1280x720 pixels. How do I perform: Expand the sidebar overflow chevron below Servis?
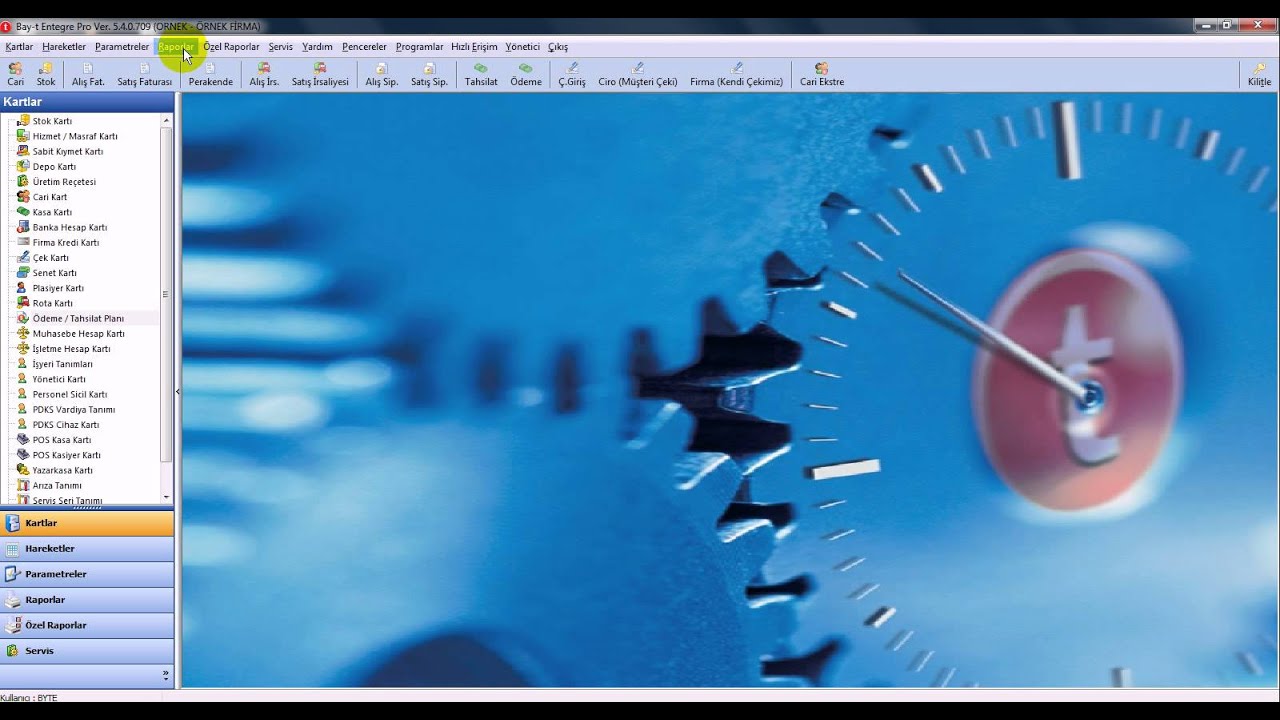coord(166,675)
